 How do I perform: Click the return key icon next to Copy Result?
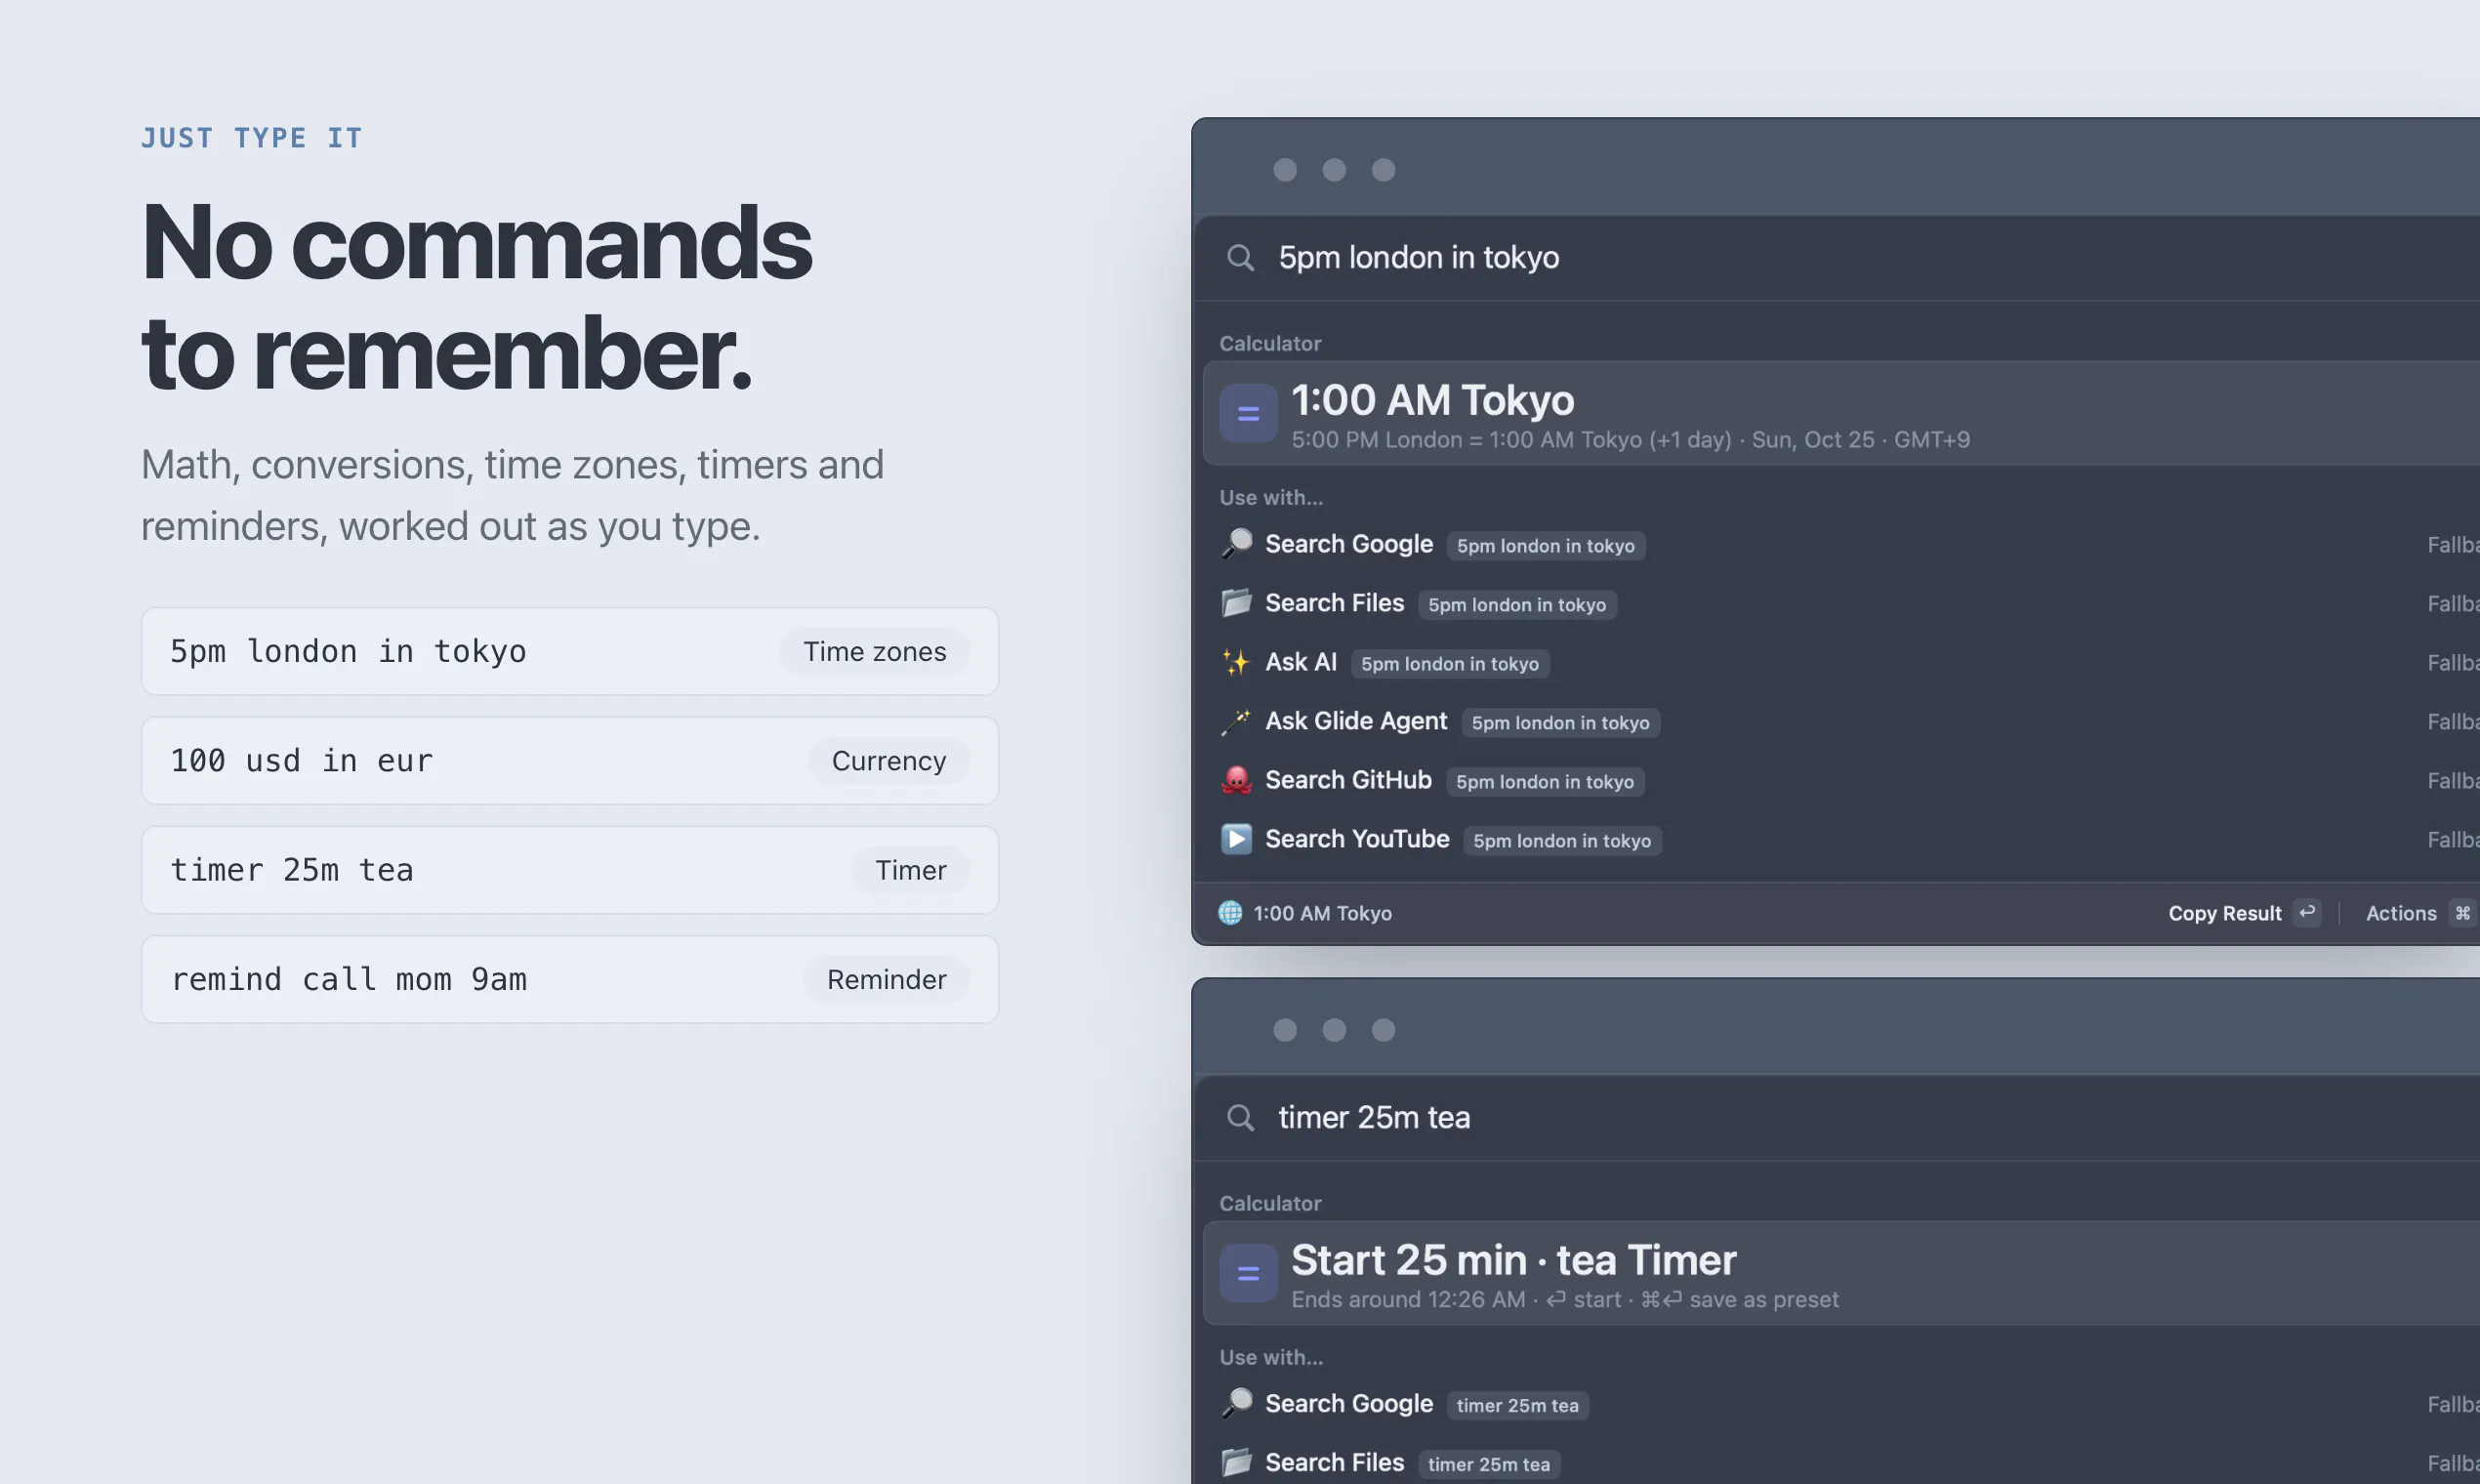2306,913
